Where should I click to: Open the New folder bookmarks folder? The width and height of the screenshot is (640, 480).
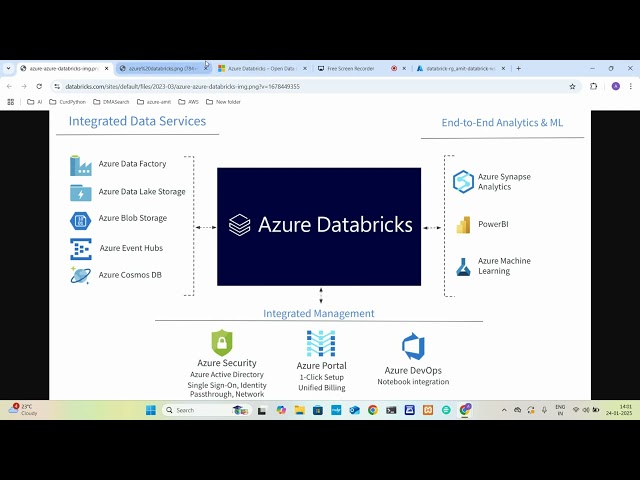click(x=223, y=102)
